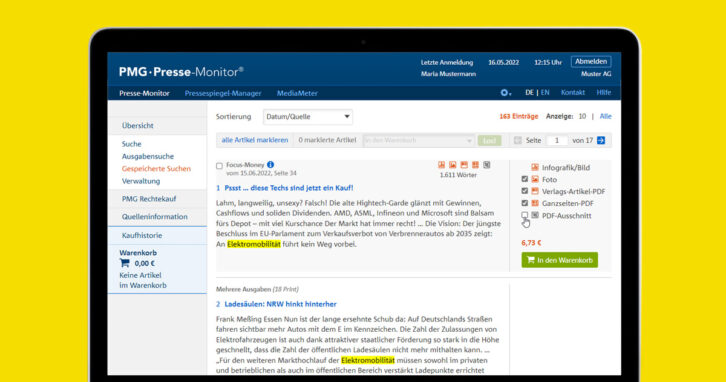Enable the PDF-Ausschnitt checkbox

click(525, 215)
